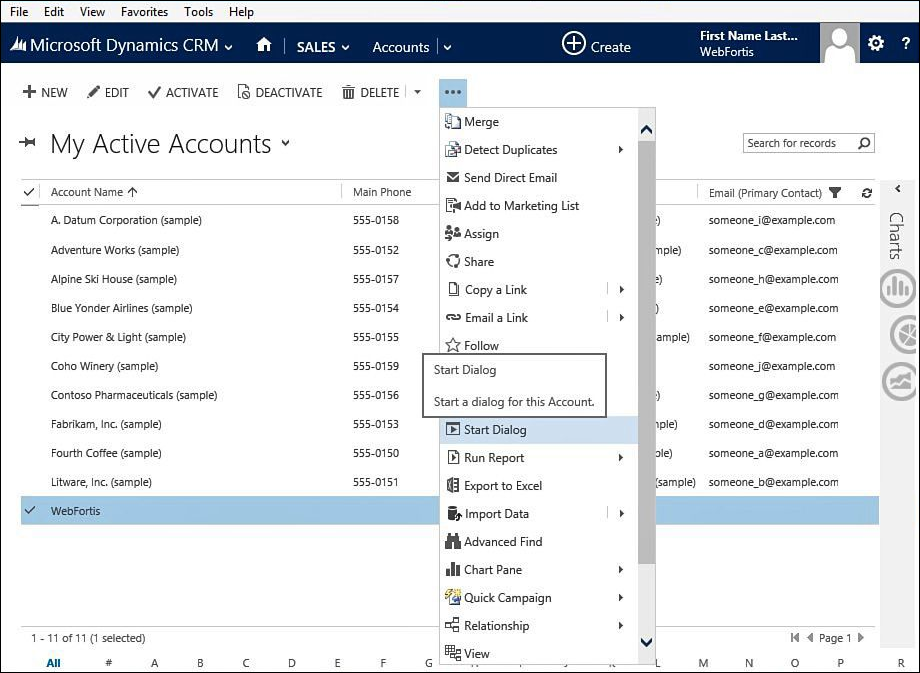920x673 pixels.
Task: Click the search magnifier icon
Action: pyautogui.click(x=864, y=143)
